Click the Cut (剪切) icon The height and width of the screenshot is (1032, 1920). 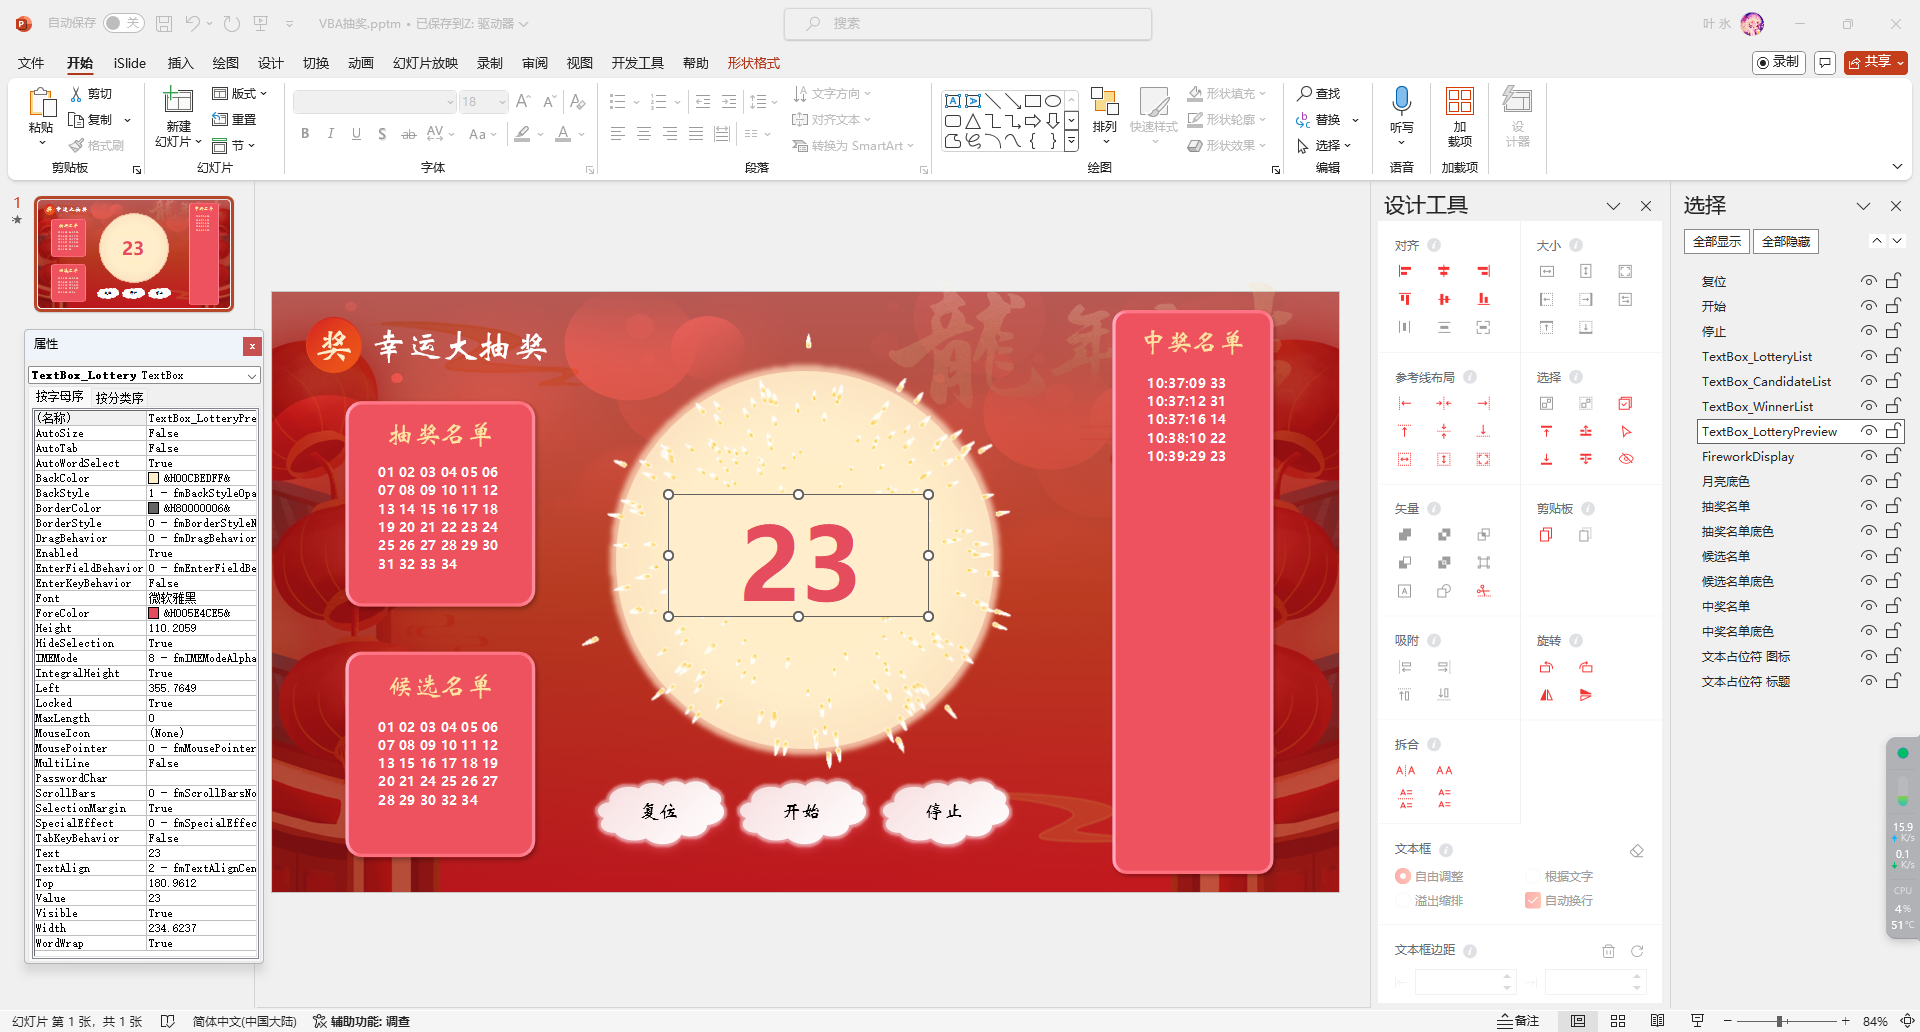pyautogui.click(x=76, y=94)
